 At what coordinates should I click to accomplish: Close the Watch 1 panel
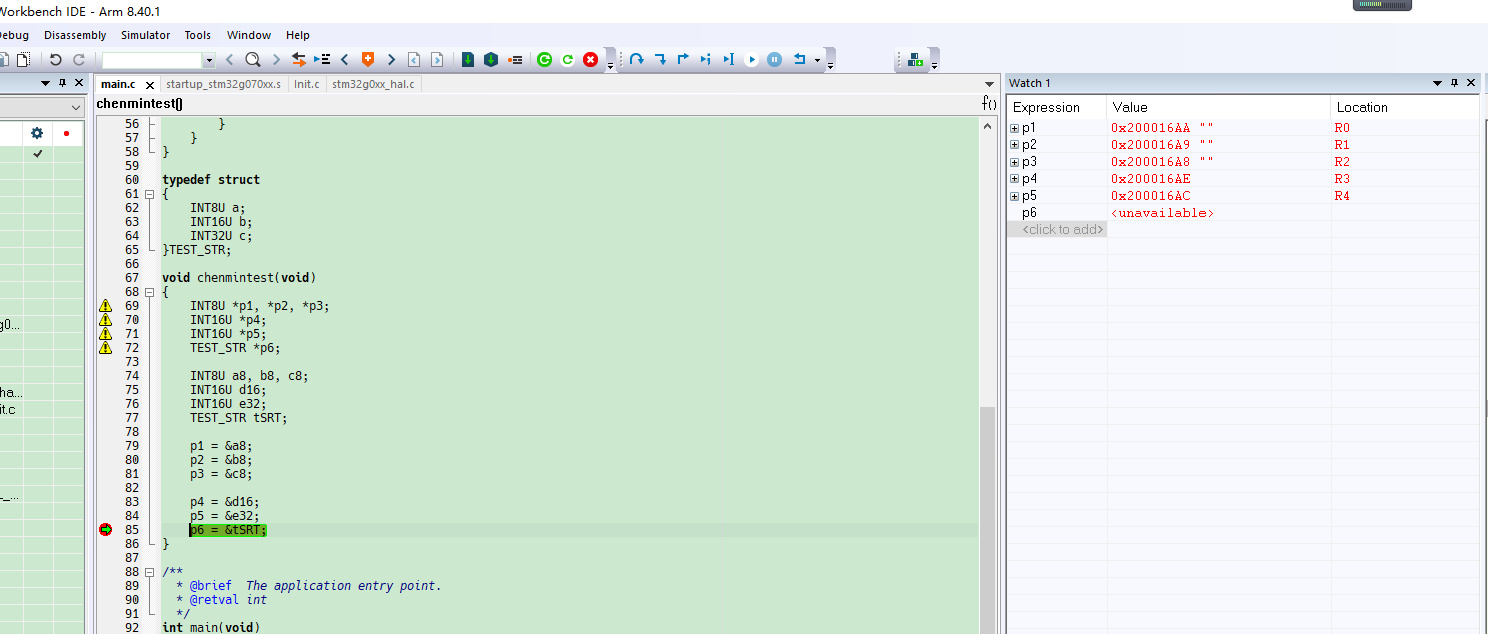click(1470, 83)
